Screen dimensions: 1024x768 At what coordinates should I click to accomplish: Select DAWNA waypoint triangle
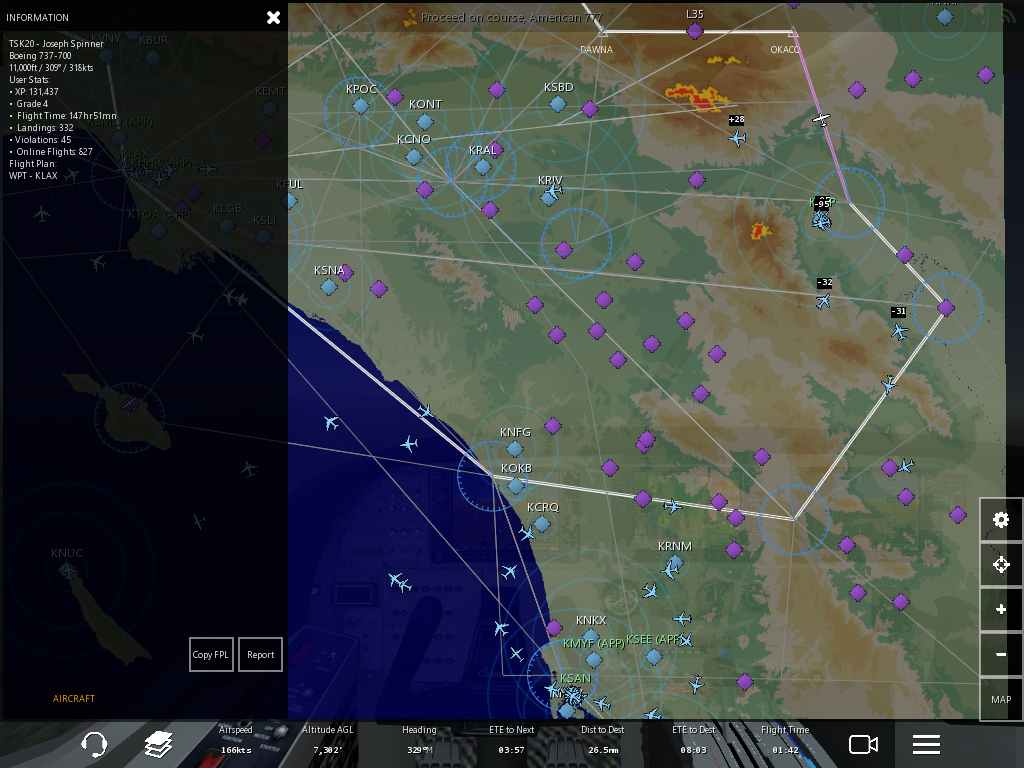(x=603, y=32)
